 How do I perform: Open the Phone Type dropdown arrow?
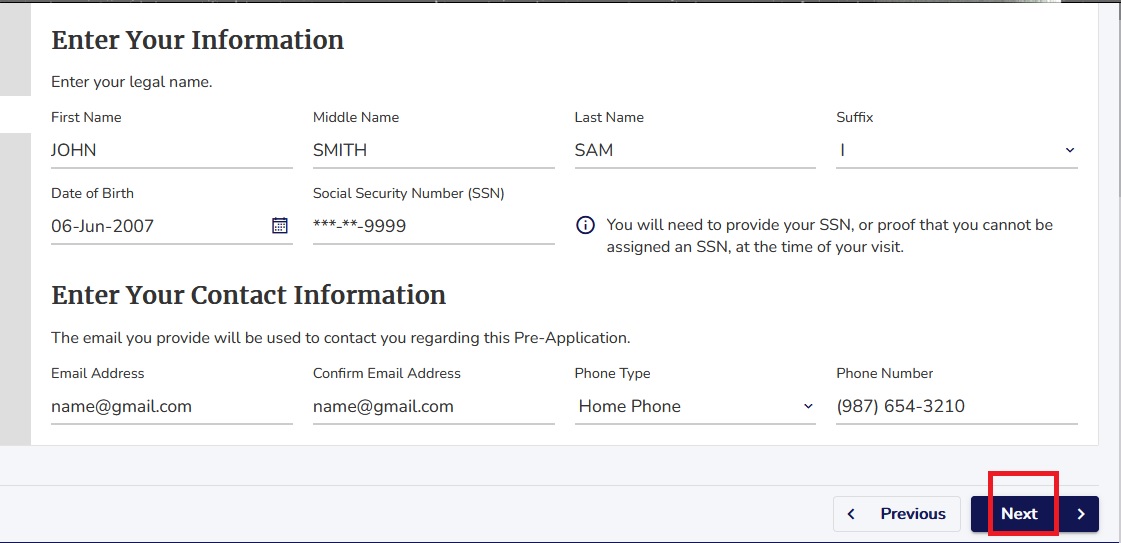(808, 406)
